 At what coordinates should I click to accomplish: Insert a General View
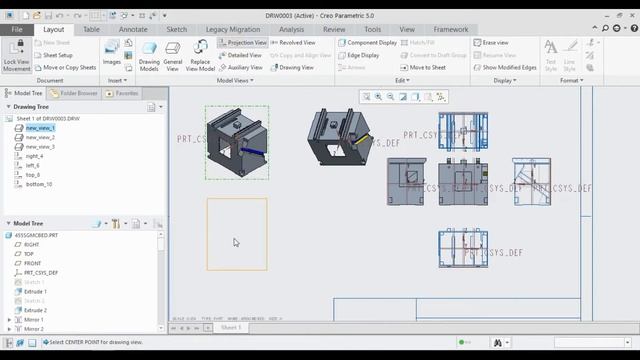[x=173, y=56]
